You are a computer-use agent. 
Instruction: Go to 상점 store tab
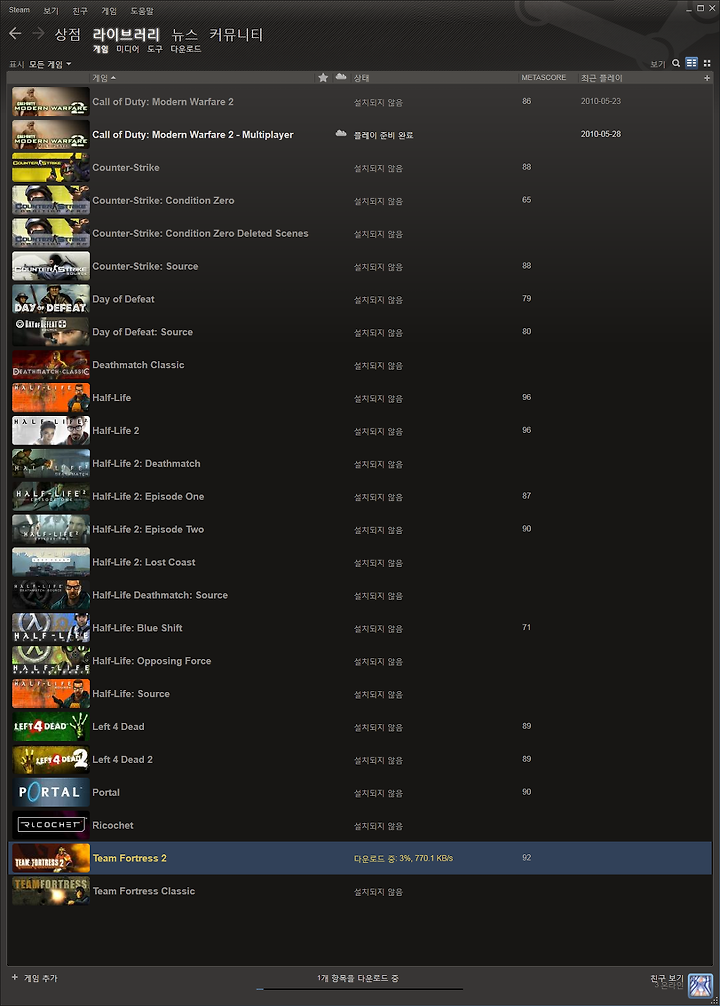click(x=67, y=34)
